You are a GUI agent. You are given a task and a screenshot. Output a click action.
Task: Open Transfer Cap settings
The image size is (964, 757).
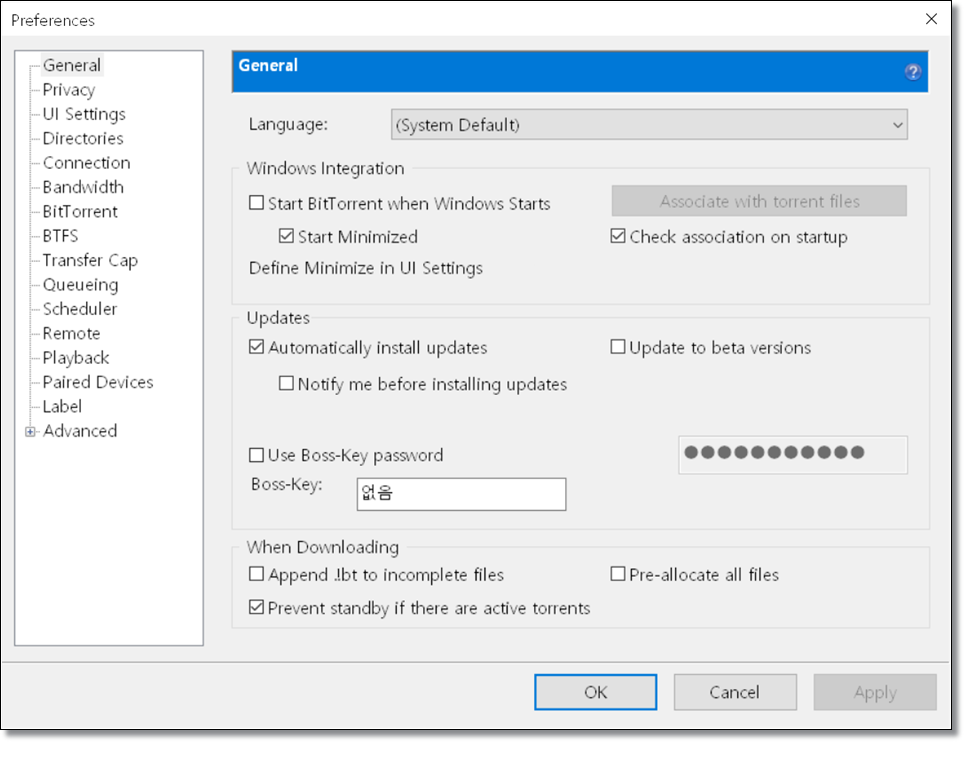click(90, 261)
